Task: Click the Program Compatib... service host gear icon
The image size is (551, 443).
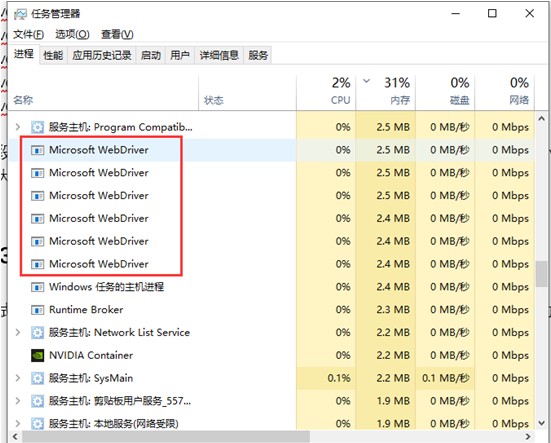Action: (37, 127)
